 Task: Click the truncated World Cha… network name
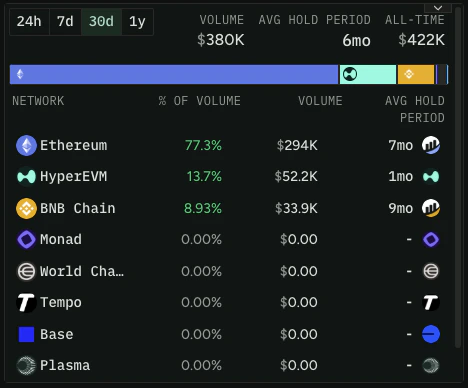tap(82, 271)
